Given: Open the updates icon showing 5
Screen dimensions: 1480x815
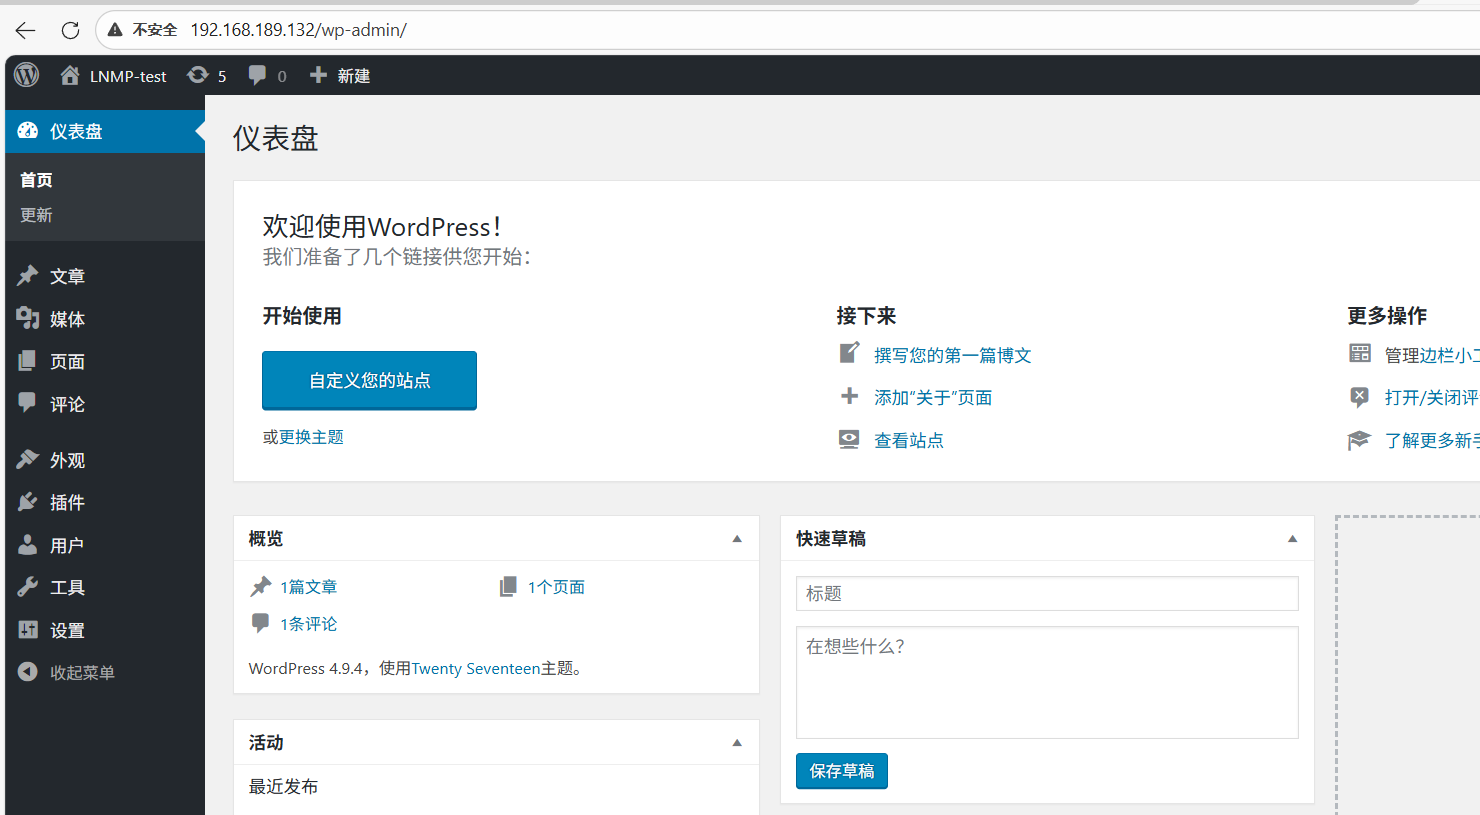Looking at the screenshot, I should click(198, 75).
